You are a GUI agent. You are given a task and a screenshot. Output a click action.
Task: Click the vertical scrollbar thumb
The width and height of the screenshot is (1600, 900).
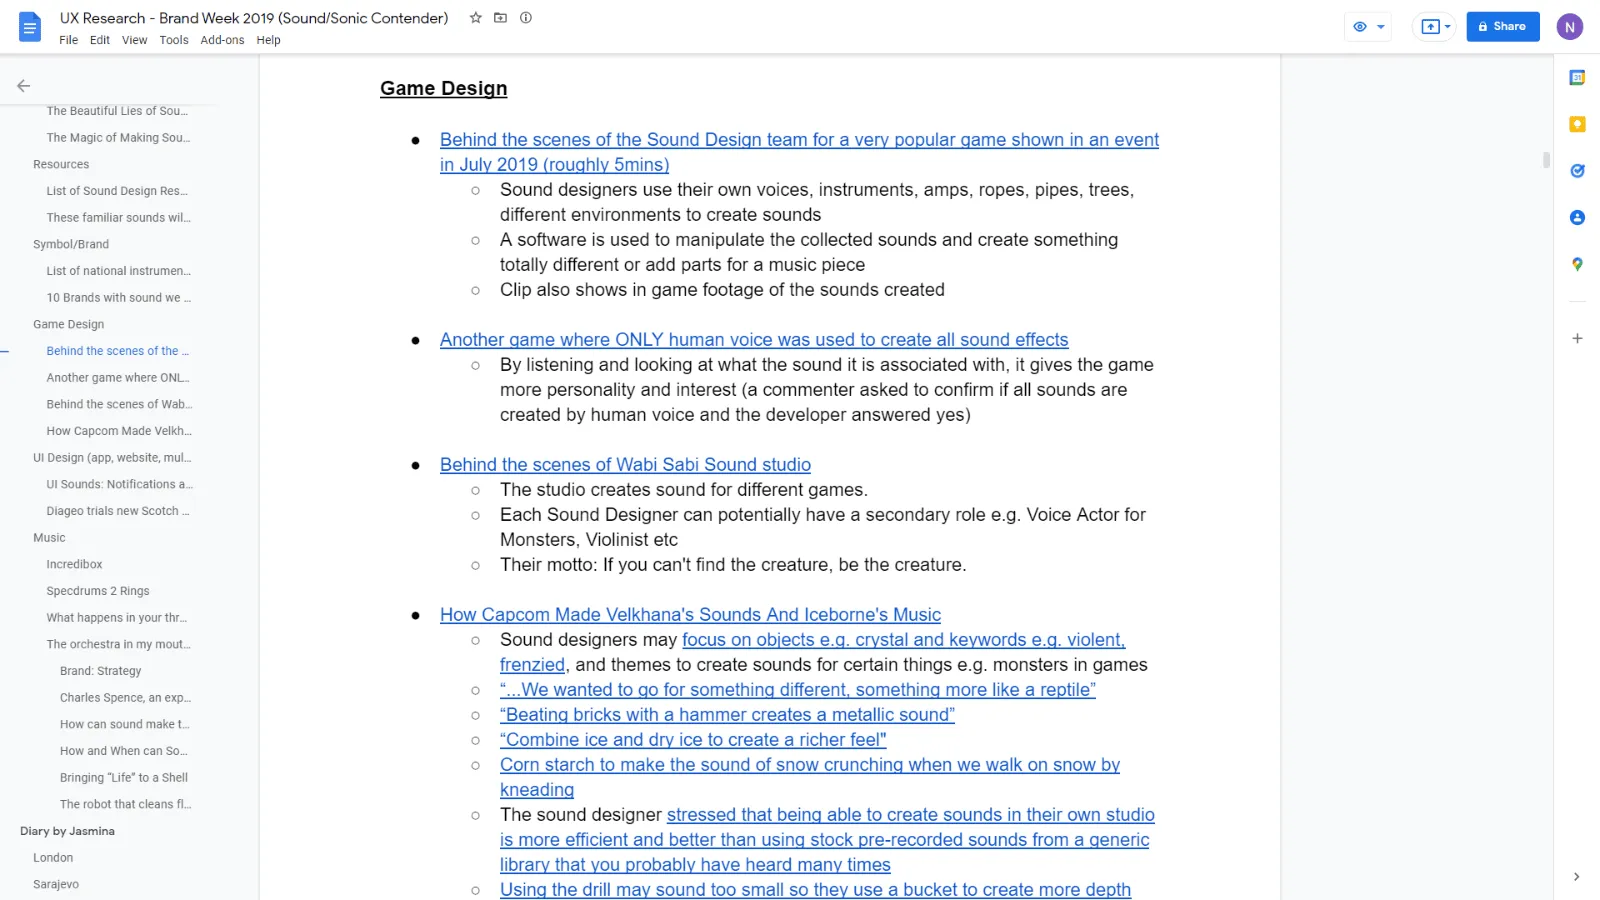click(1546, 160)
